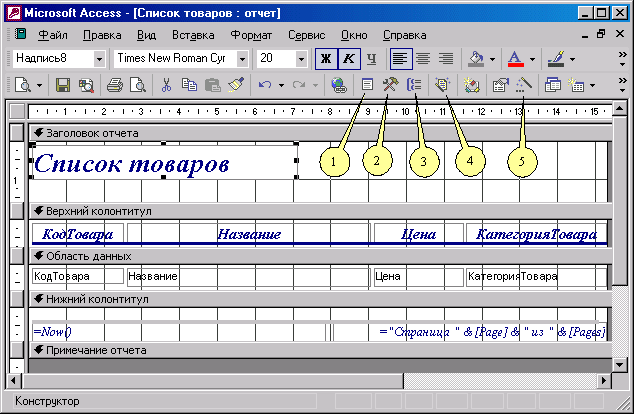The height and width of the screenshot is (414, 634).
Task: Click the Print icon
Action: pos(115,86)
